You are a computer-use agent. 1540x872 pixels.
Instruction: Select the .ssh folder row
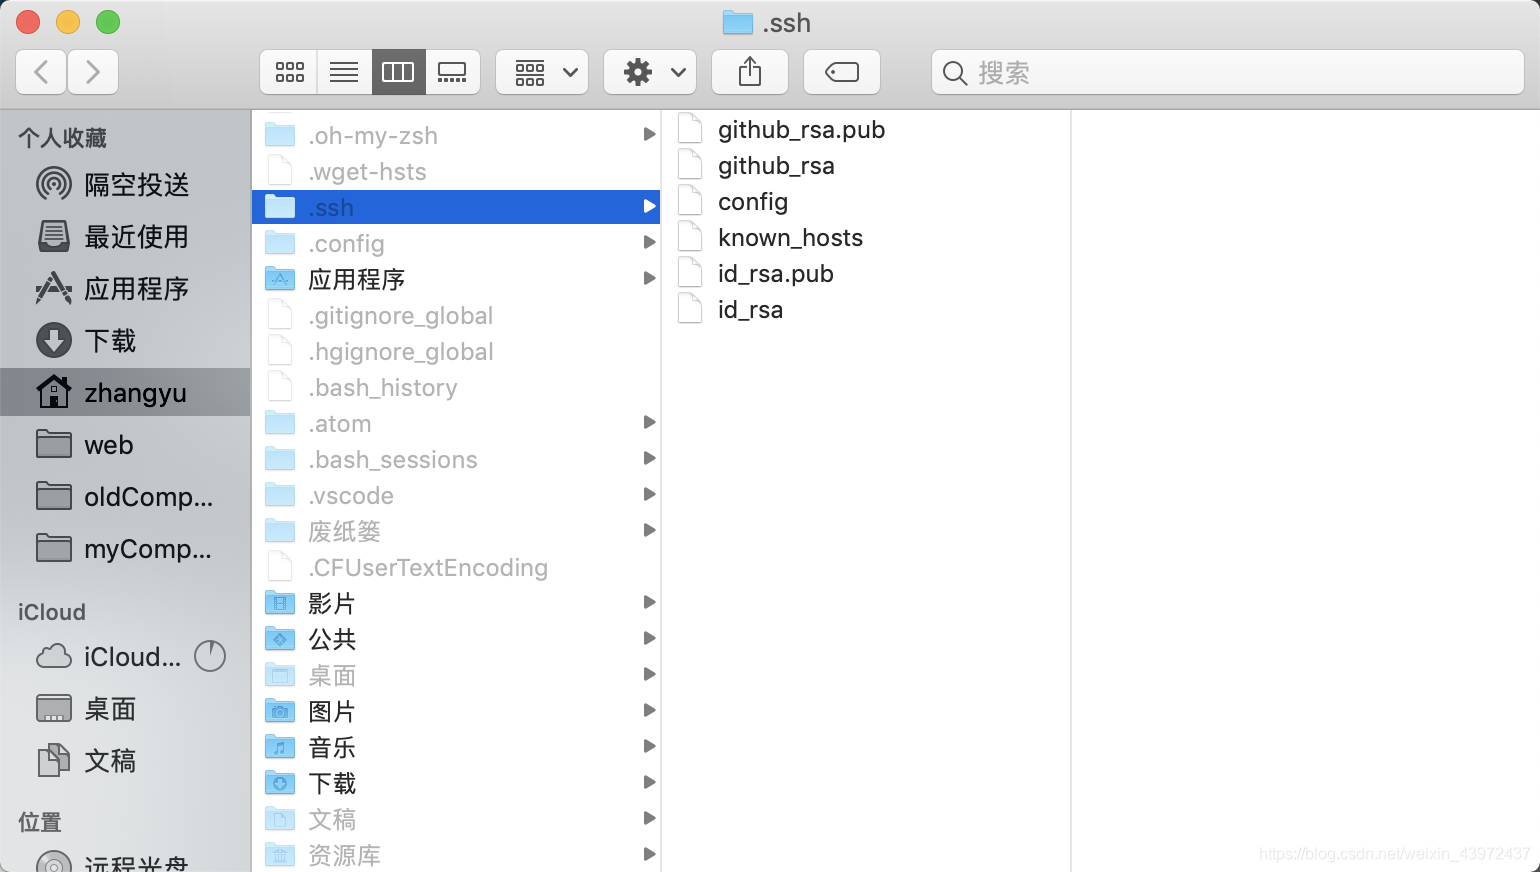[456, 207]
